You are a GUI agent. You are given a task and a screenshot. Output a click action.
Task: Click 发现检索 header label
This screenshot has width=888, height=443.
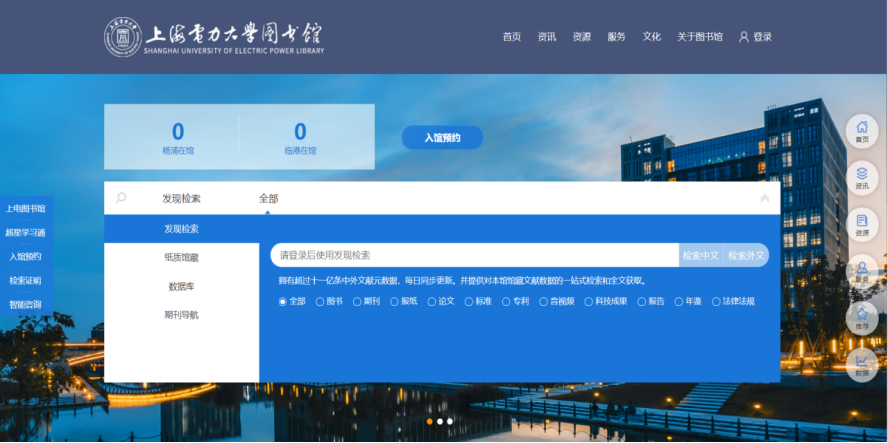(x=181, y=199)
